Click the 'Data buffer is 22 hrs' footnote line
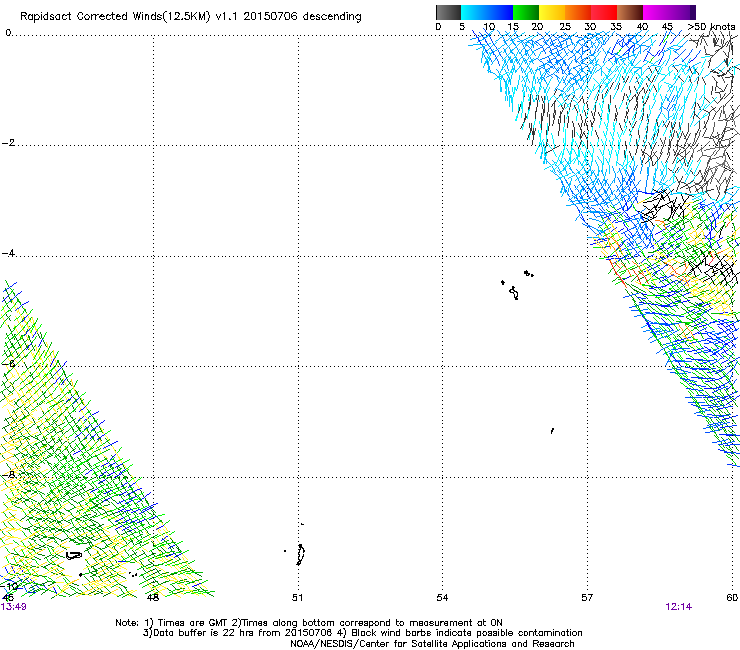 [x=362, y=633]
